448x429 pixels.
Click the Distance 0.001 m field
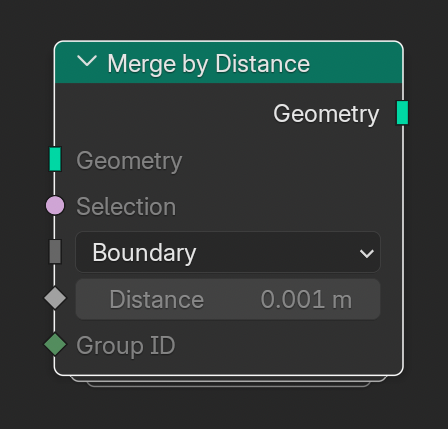[228, 299]
